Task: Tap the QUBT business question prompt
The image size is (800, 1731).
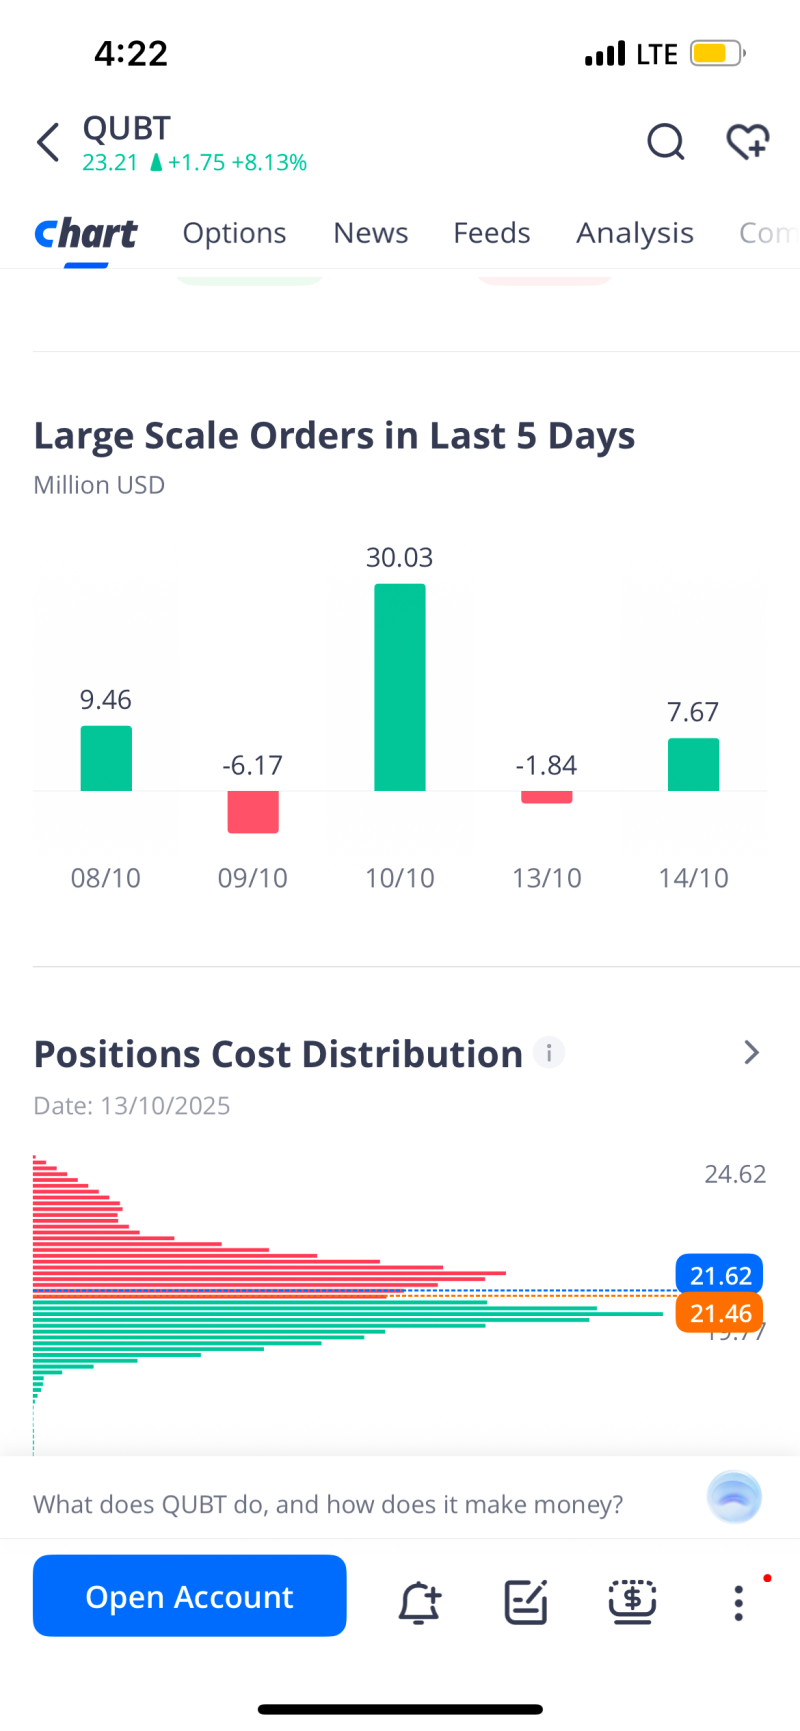Action: click(x=328, y=1505)
